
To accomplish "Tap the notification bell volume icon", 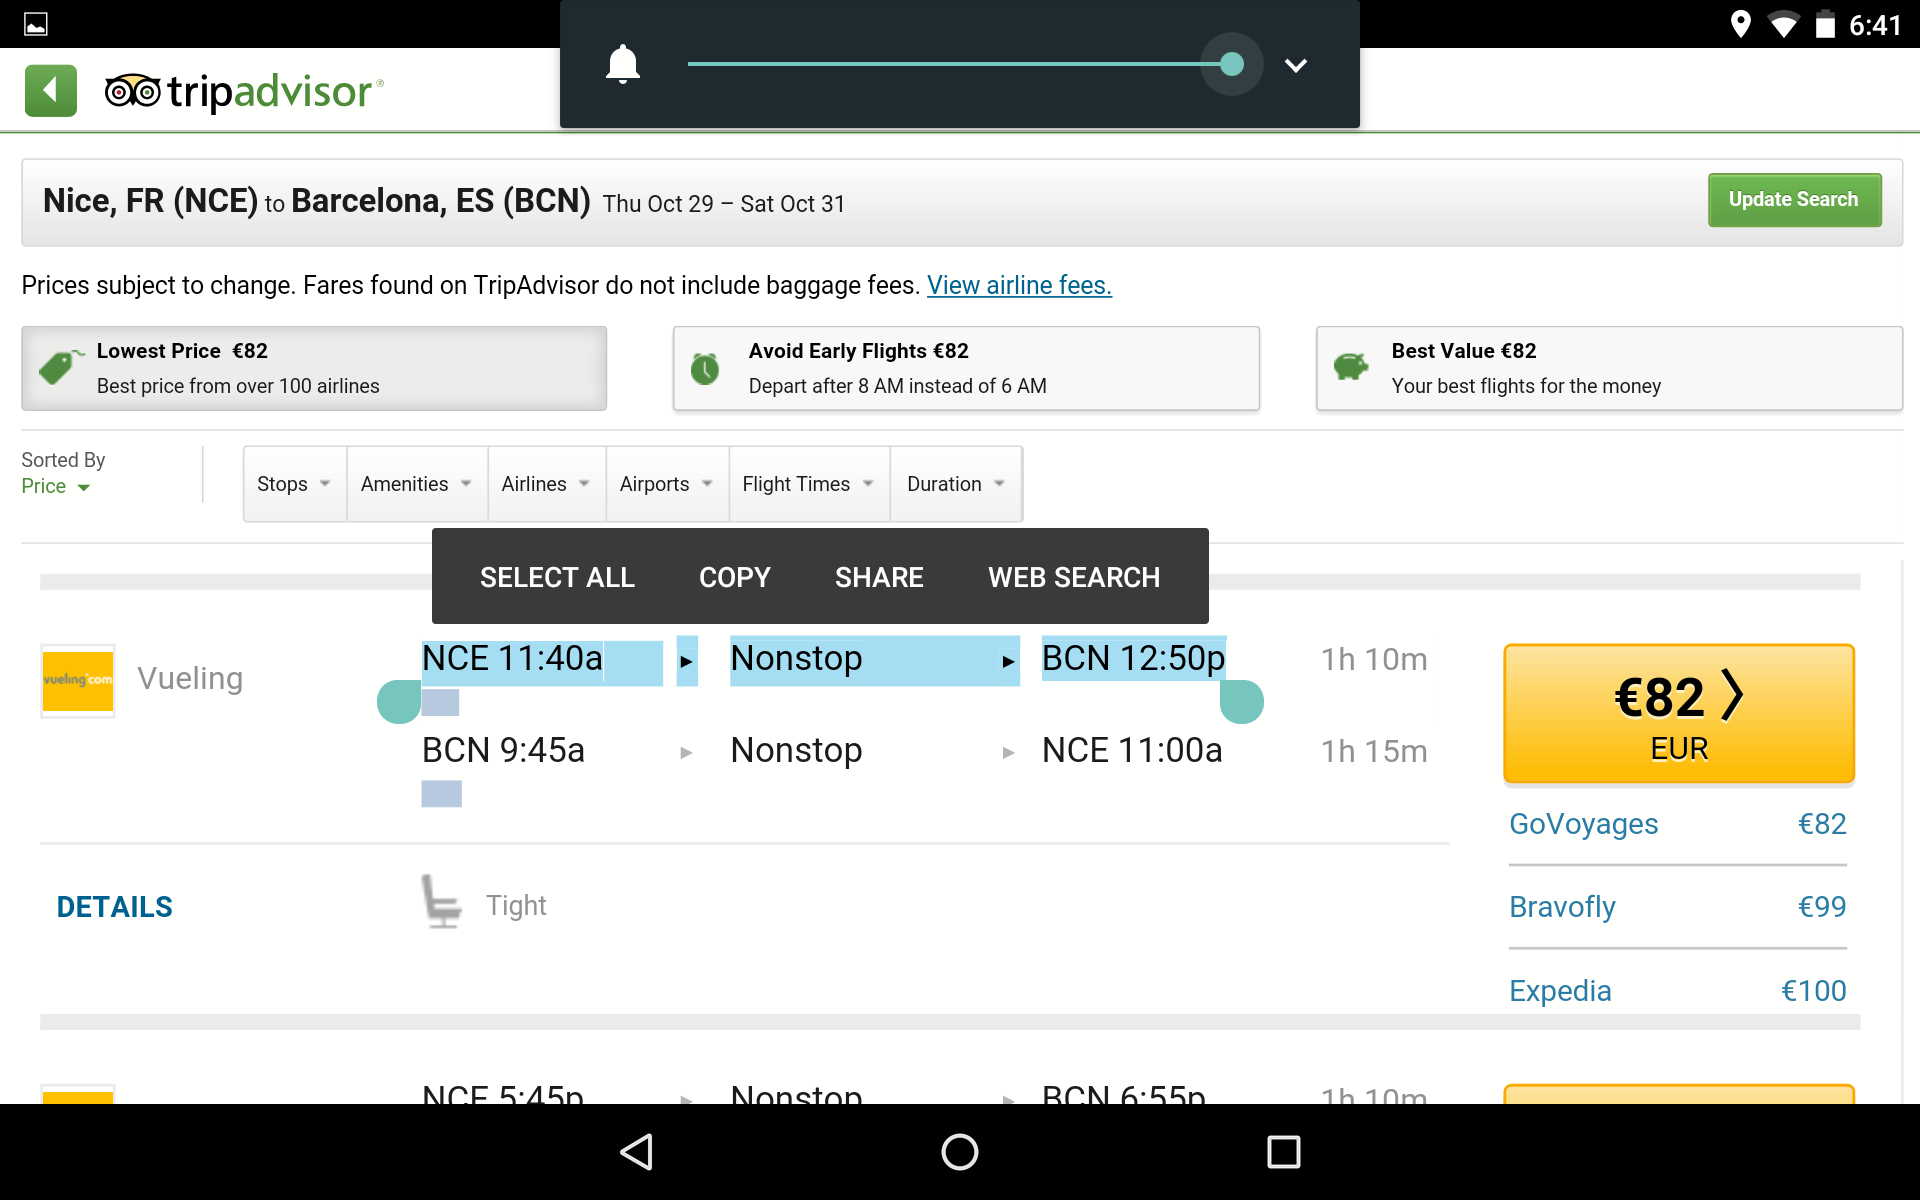I will click(622, 65).
